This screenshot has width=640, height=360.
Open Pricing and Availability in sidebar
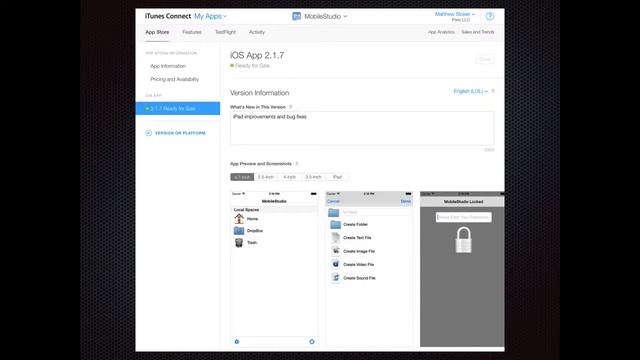point(175,79)
